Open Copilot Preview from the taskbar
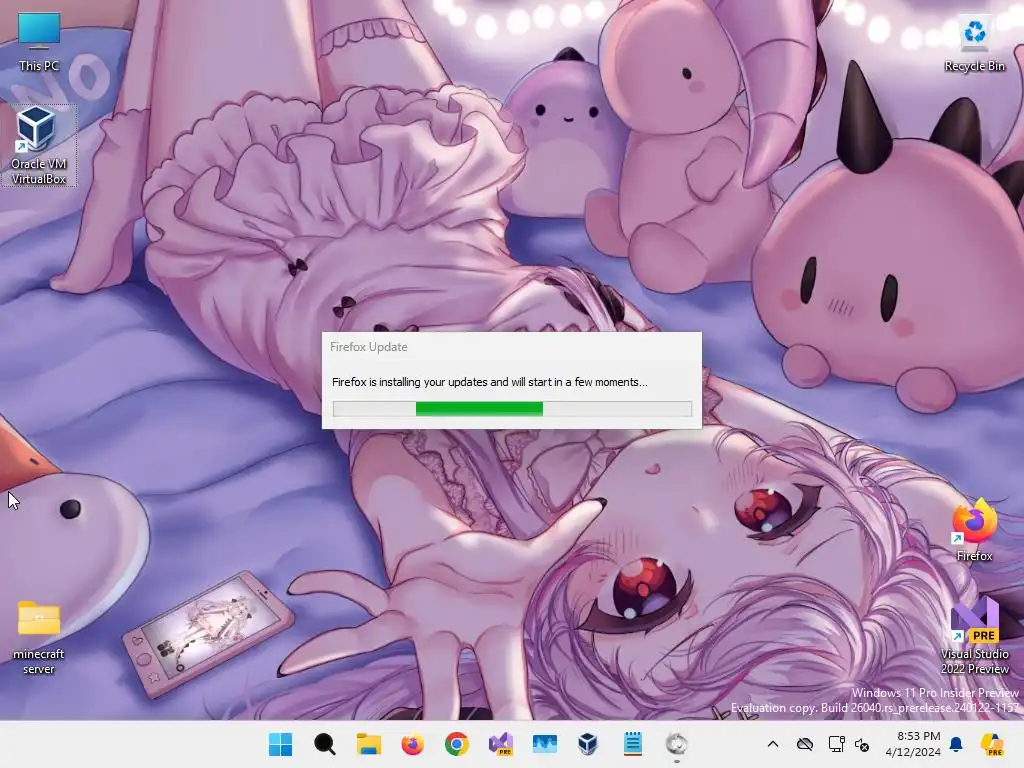This screenshot has height=768, width=1024. coord(993,744)
